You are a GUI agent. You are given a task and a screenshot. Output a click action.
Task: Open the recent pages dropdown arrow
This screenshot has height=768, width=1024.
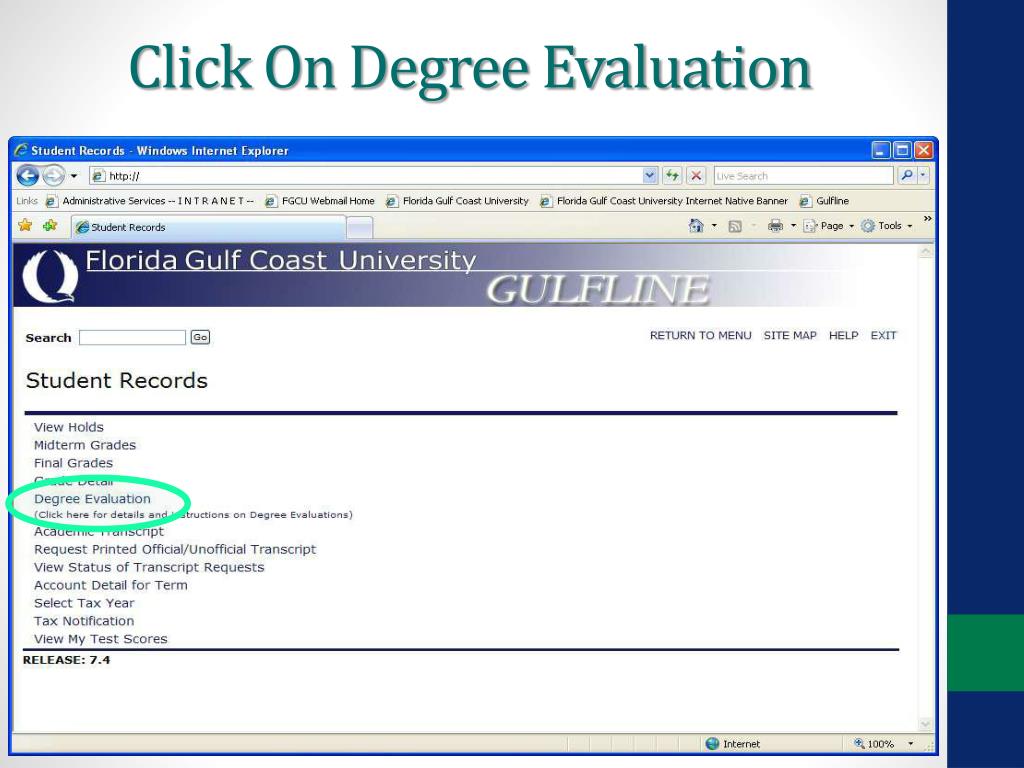[74, 176]
